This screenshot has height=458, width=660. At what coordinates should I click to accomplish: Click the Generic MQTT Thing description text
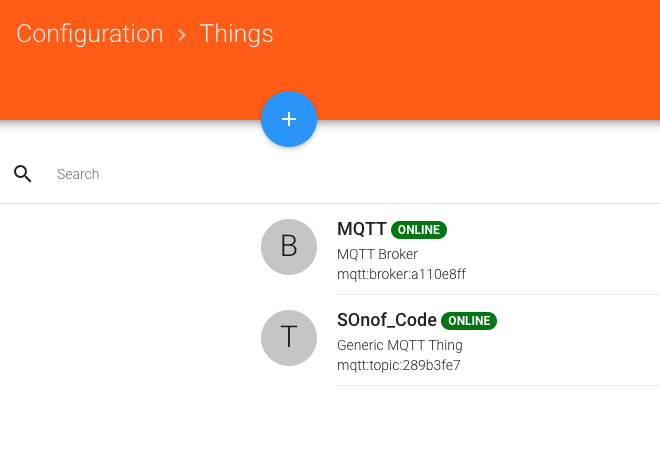(400, 345)
